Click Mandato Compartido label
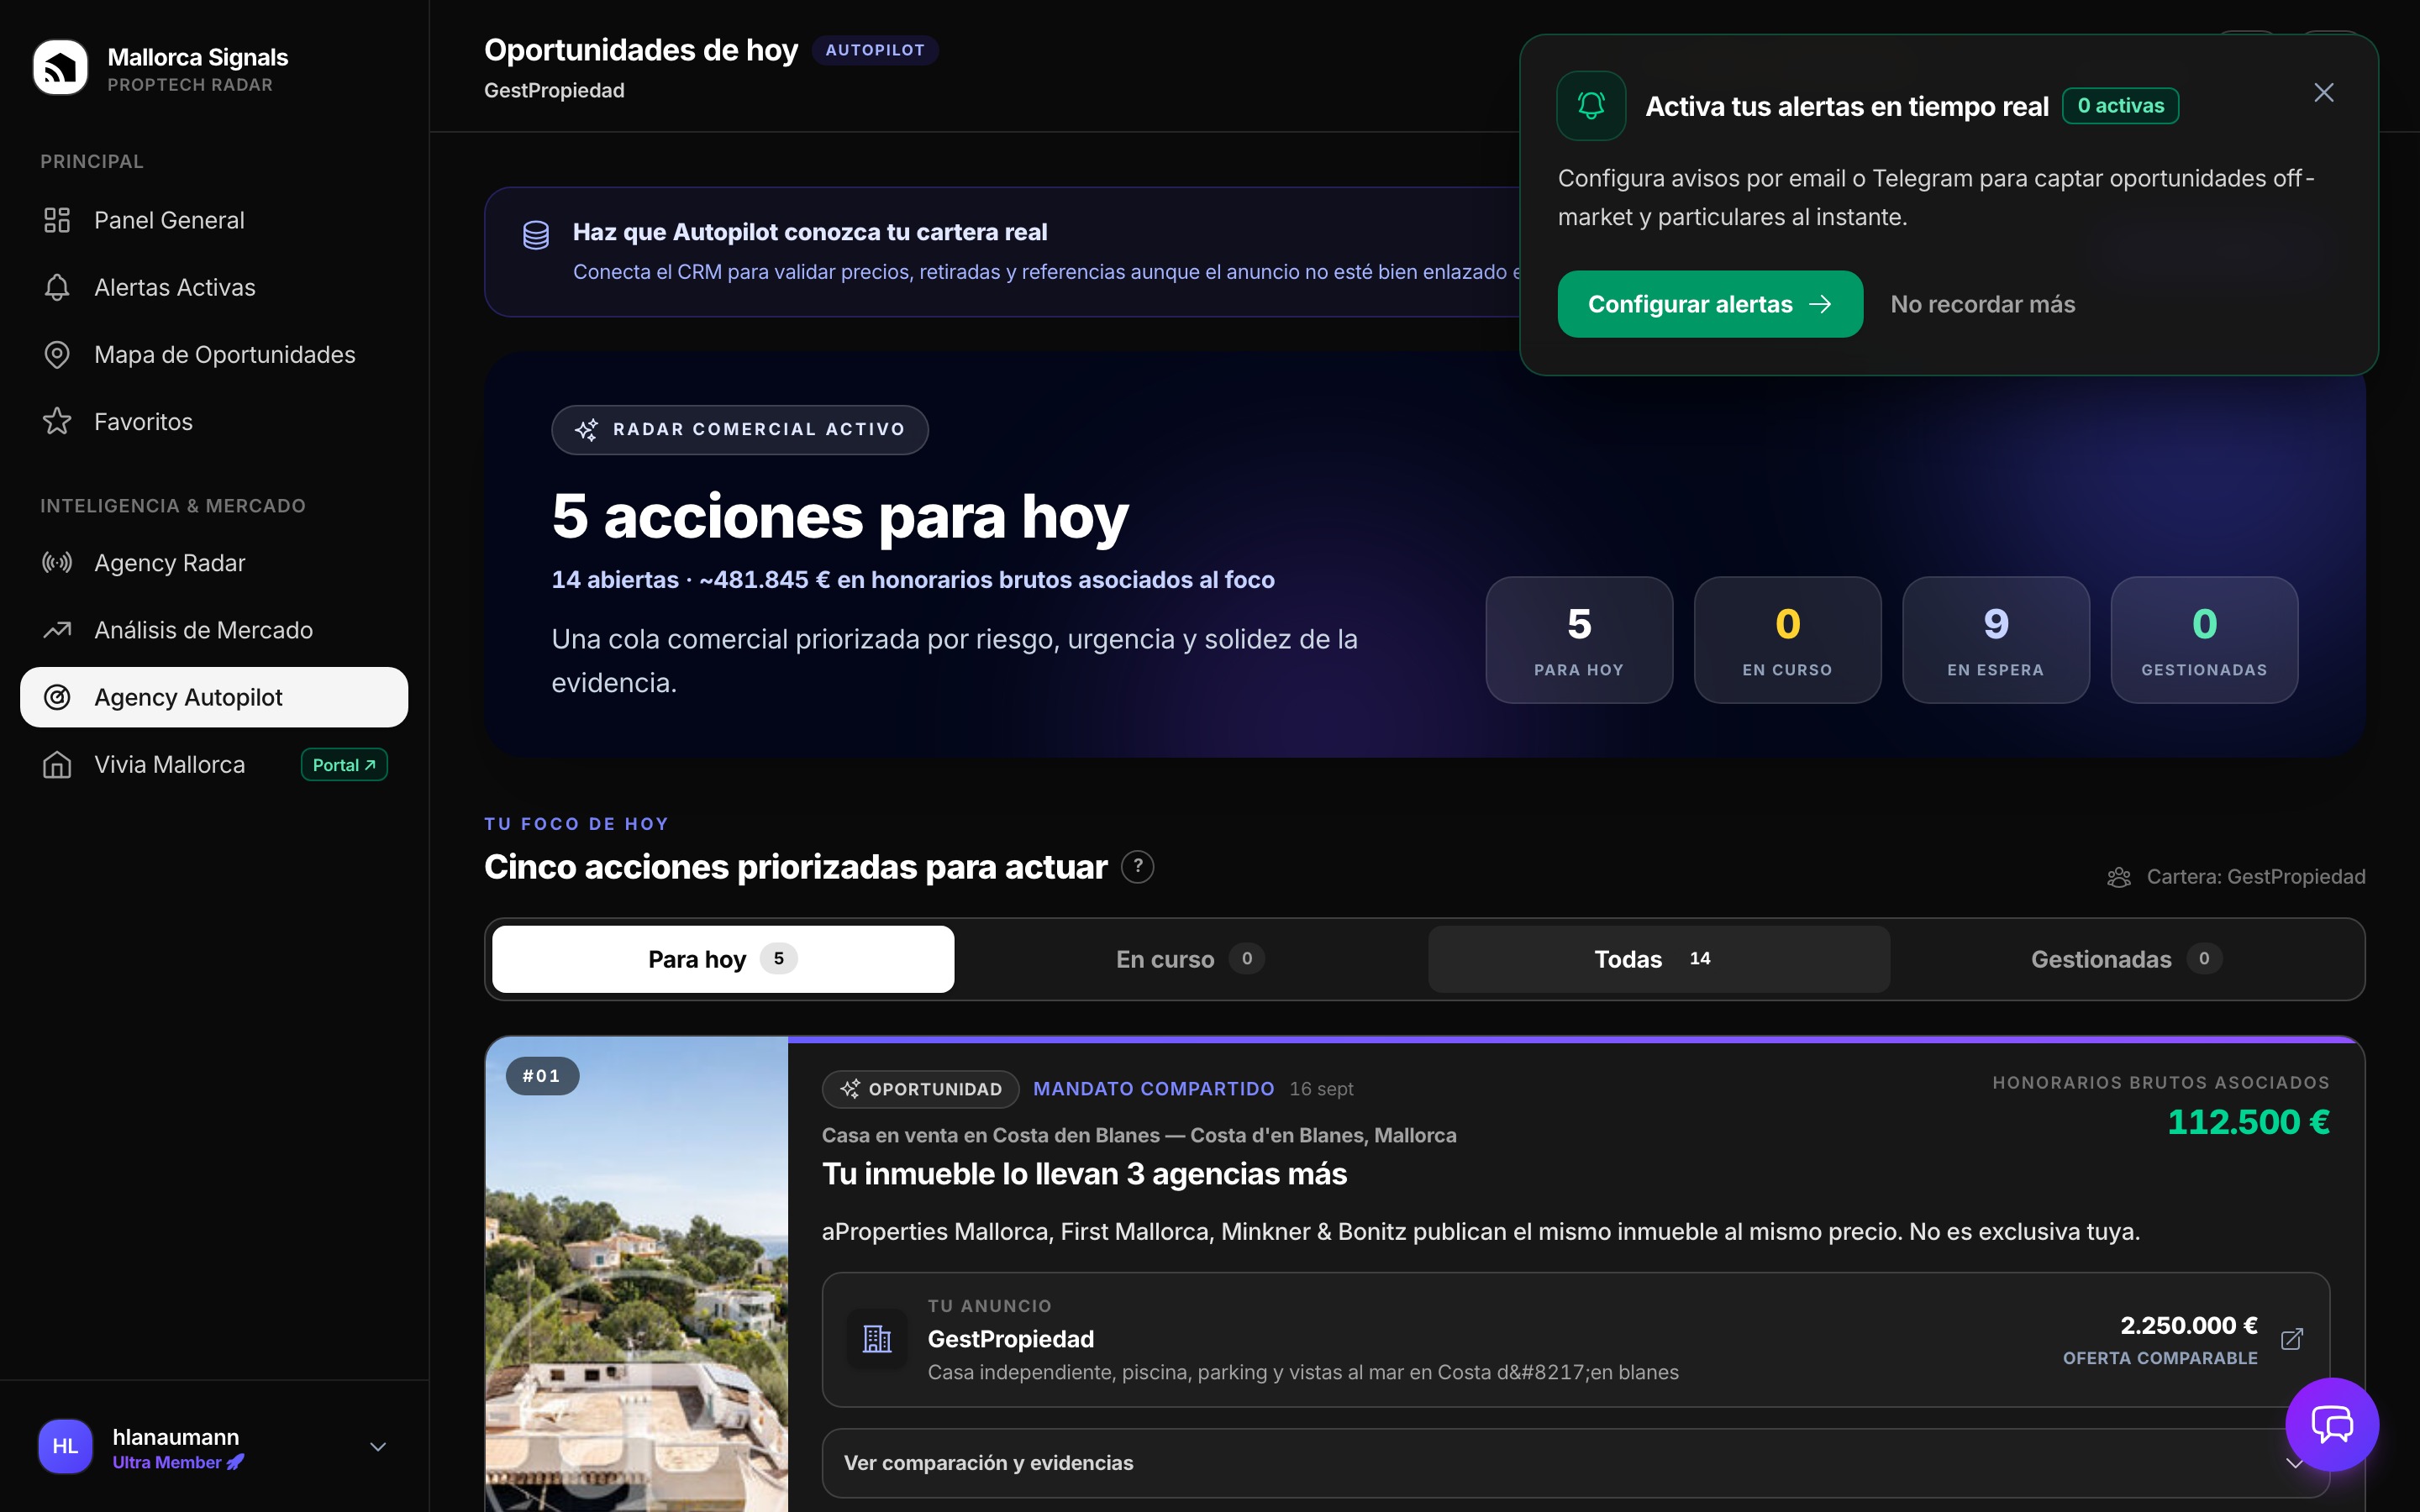The height and width of the screenshot is (1512, 2420). tap(1154, 1089)
